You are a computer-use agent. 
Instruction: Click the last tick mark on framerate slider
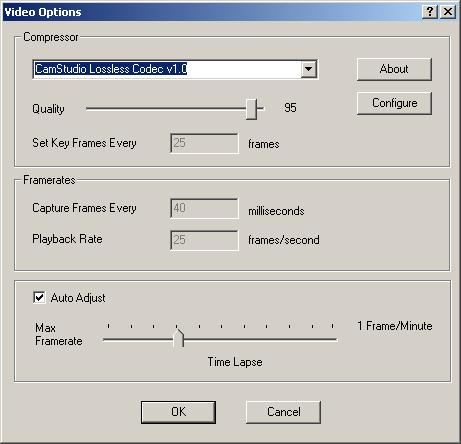[x=332, y=326]
